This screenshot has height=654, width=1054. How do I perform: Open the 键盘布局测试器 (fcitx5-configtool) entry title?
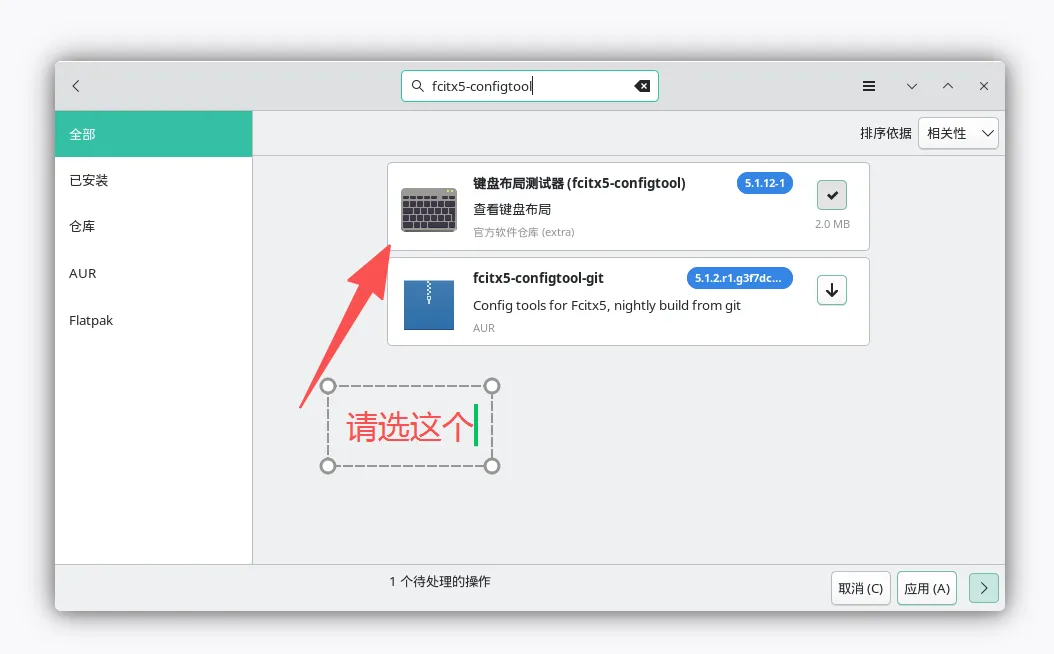pyautogui.click(x=579, y=183)
